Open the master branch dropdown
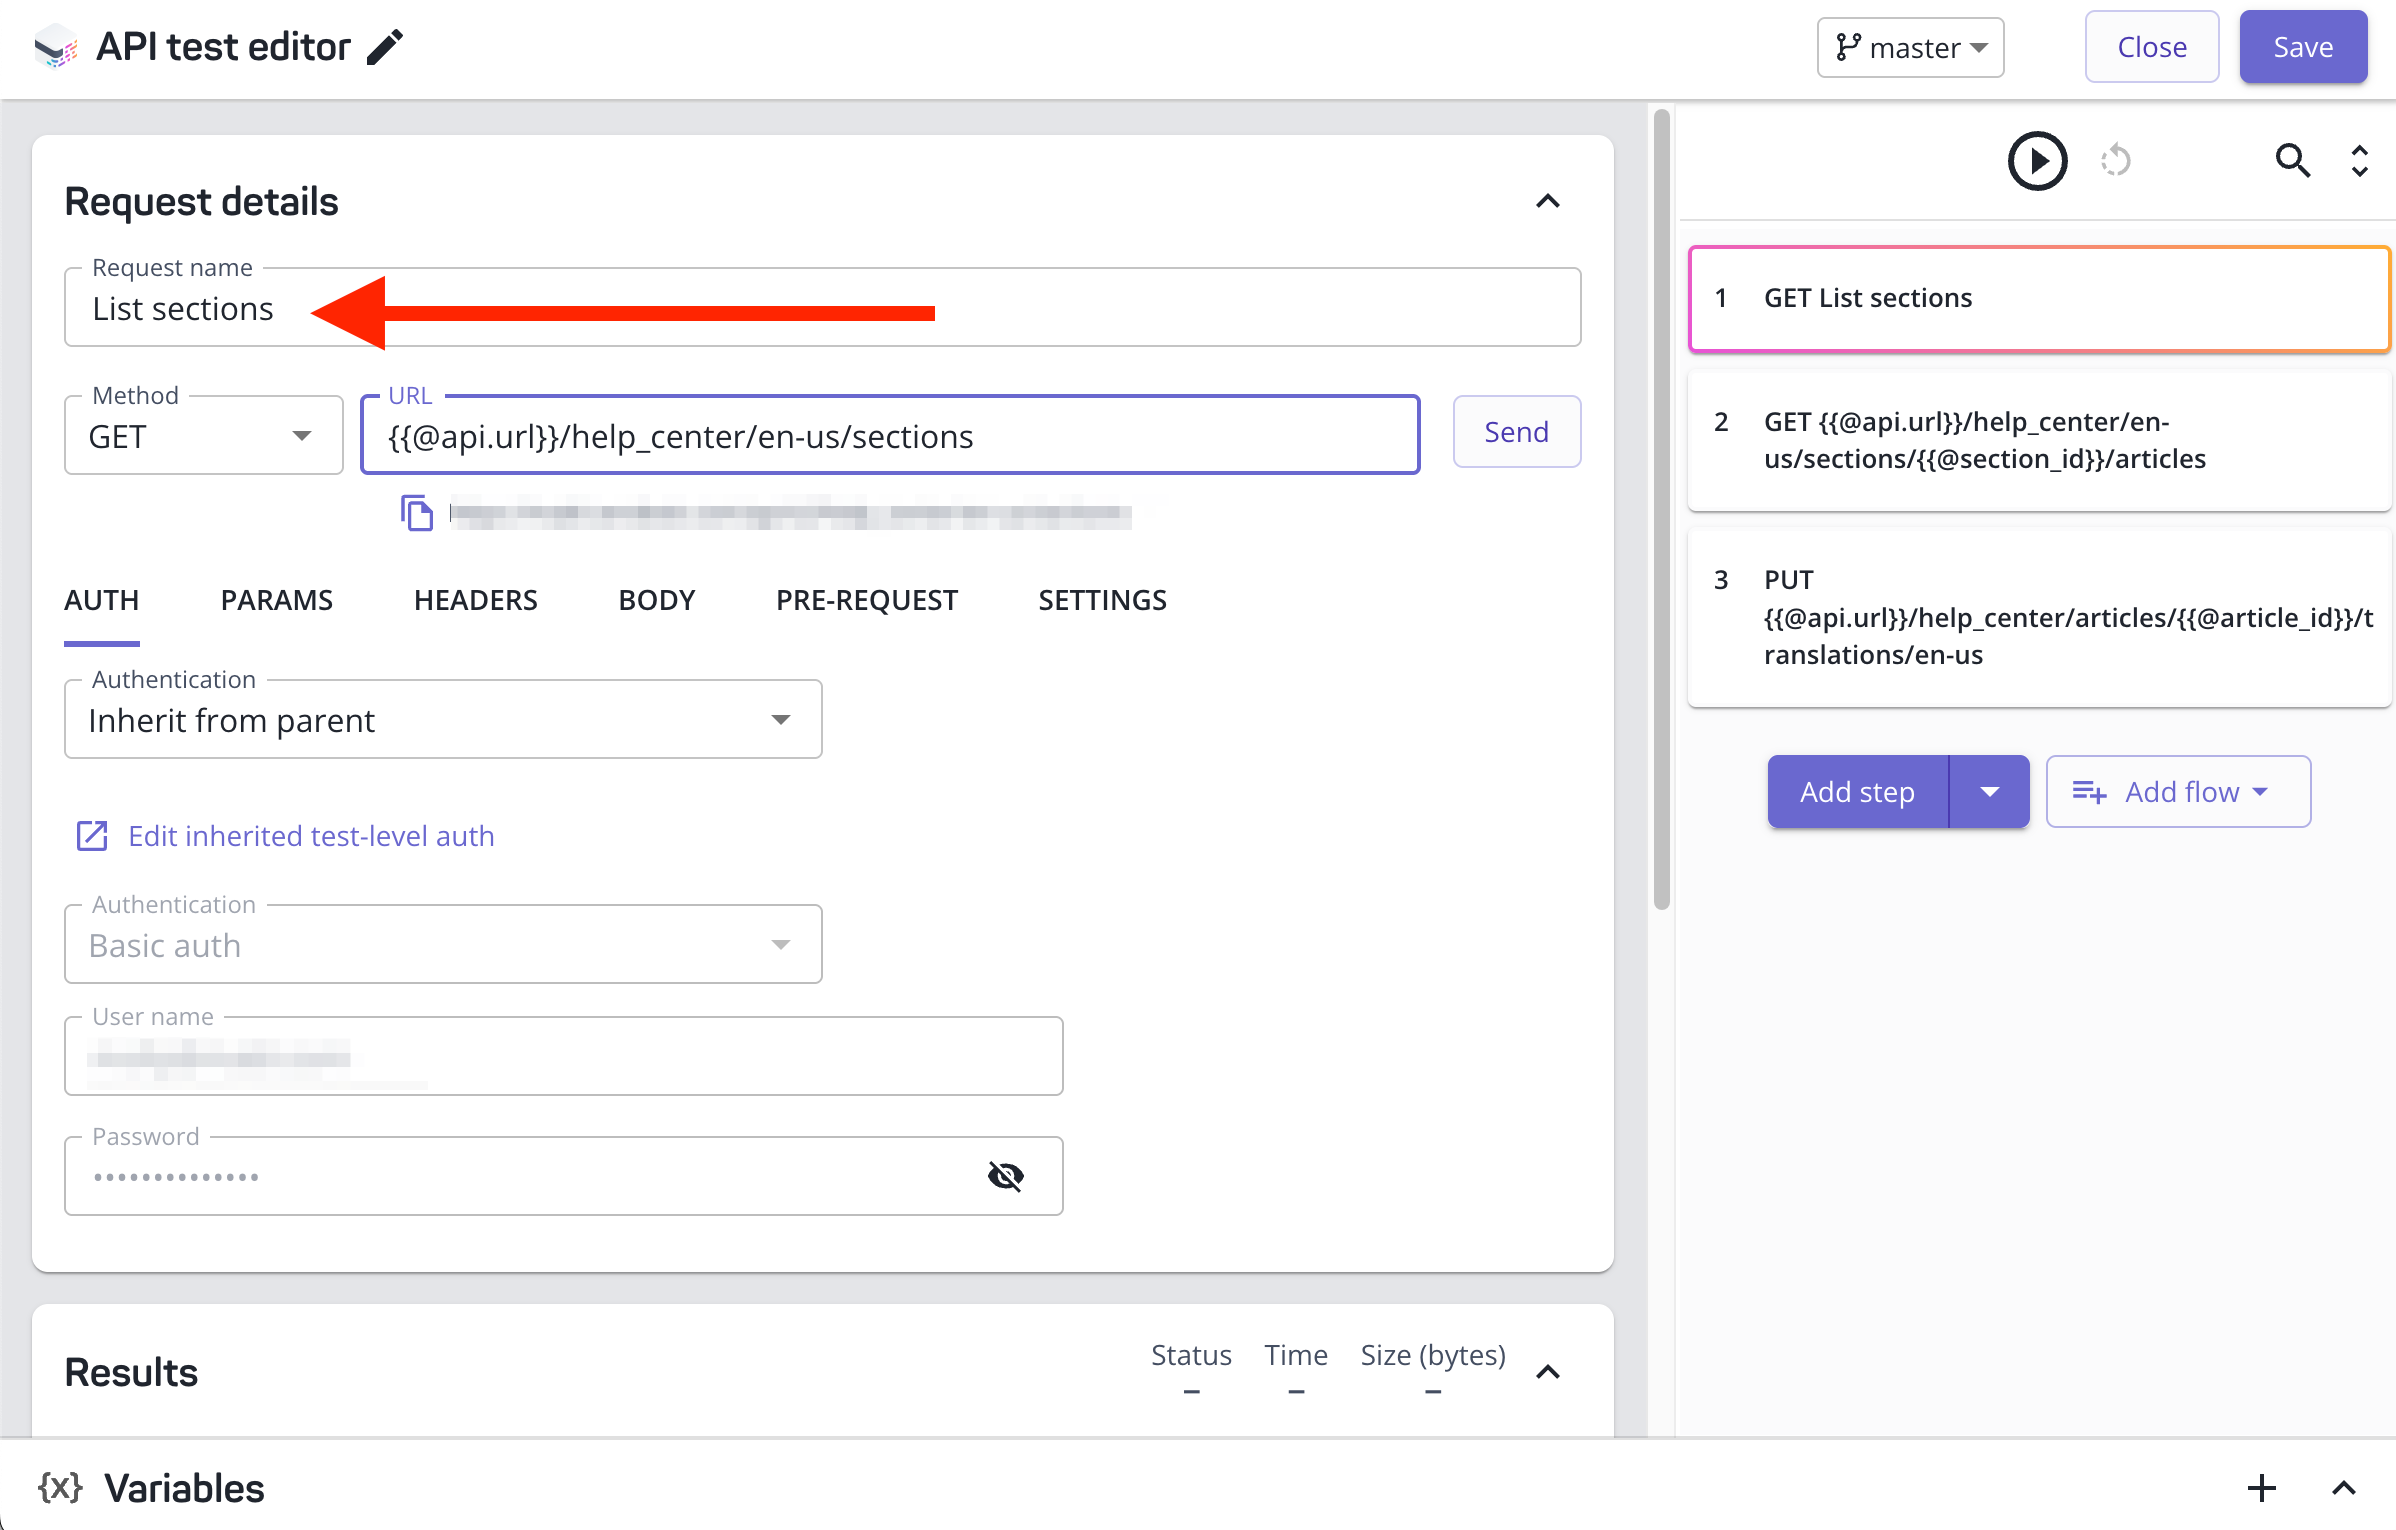Image resolution: width=2396 pixels, height=1530 pixels. click(1910, 47)
